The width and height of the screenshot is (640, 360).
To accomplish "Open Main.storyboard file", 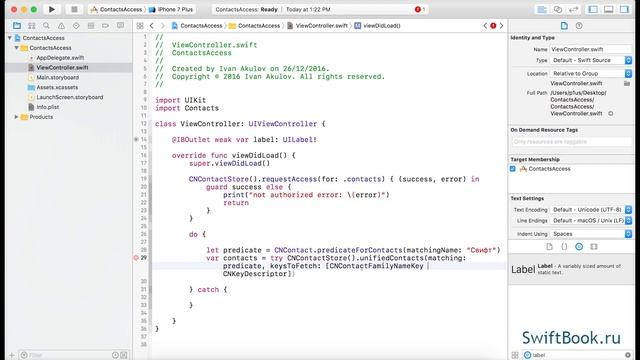I will coord(58,77).
